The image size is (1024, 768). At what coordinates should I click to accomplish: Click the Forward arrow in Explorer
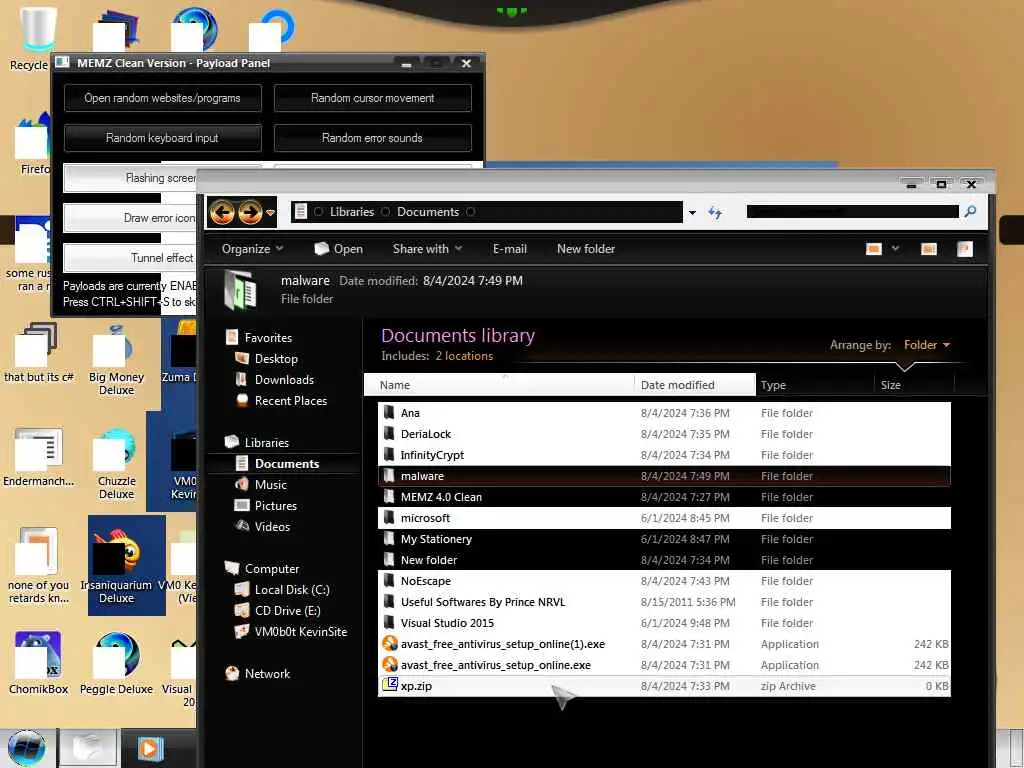(x=249, y=212)
